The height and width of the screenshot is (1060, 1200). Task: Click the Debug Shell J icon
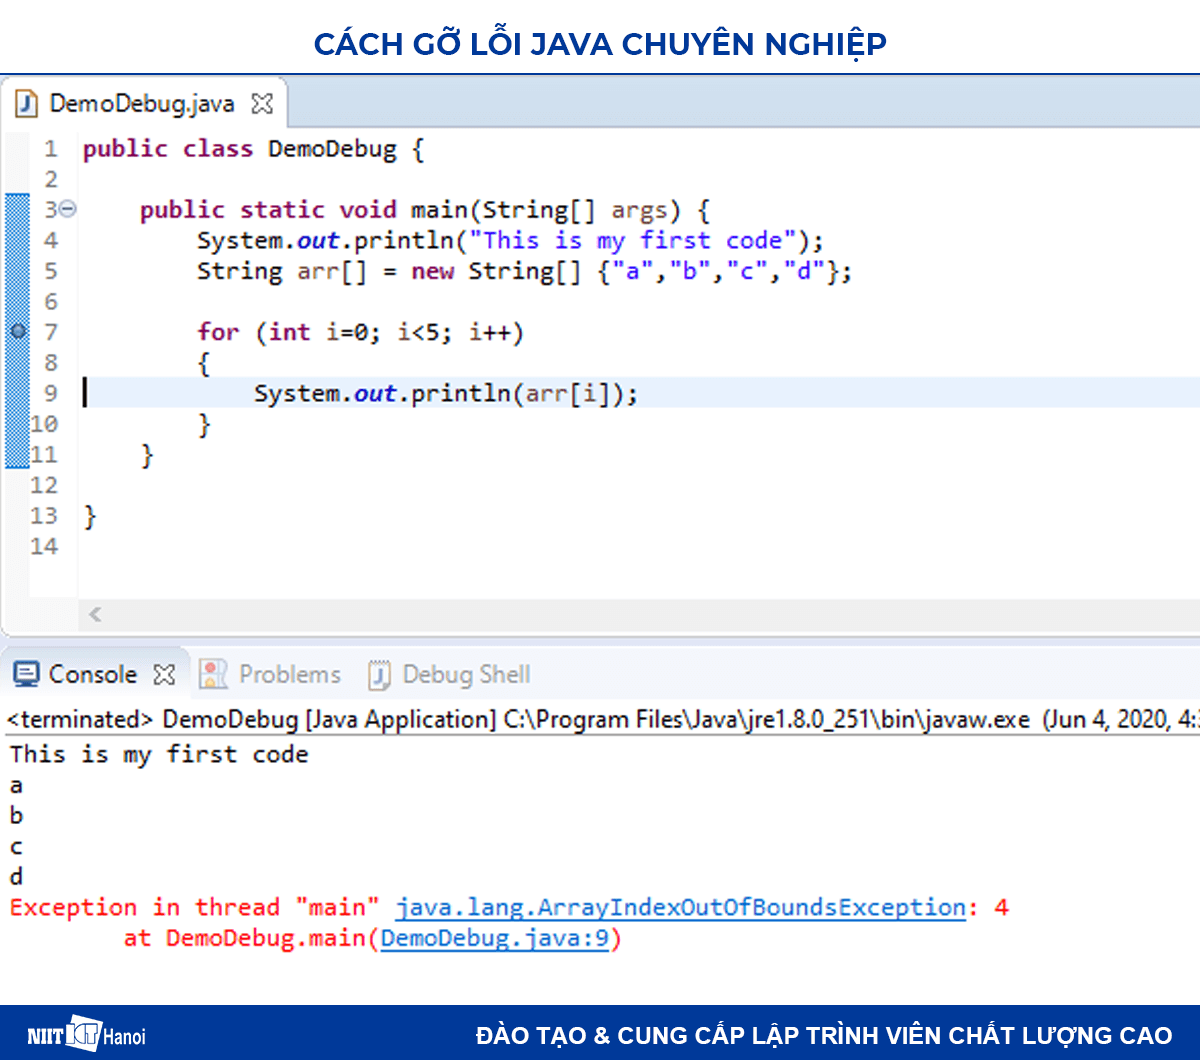pos(379,675)
